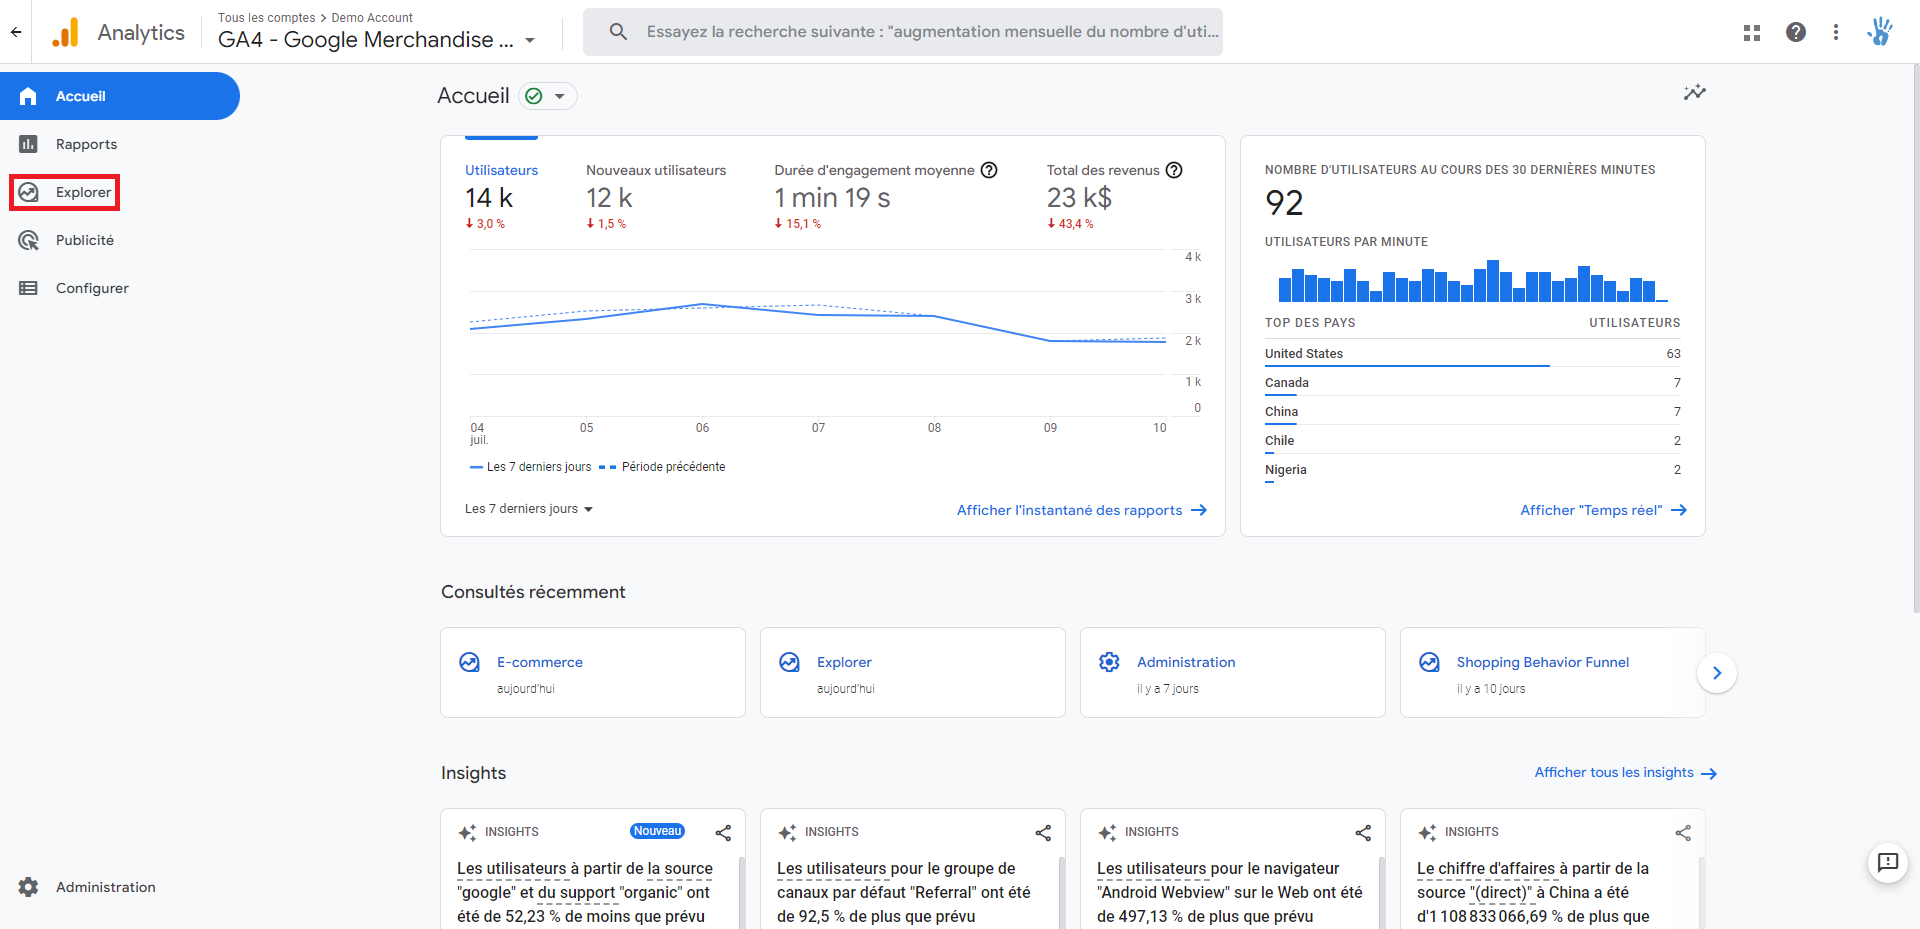Click the feedback bubble icon
Screen dimensions: 1920x929
[x=1887, y=862]
